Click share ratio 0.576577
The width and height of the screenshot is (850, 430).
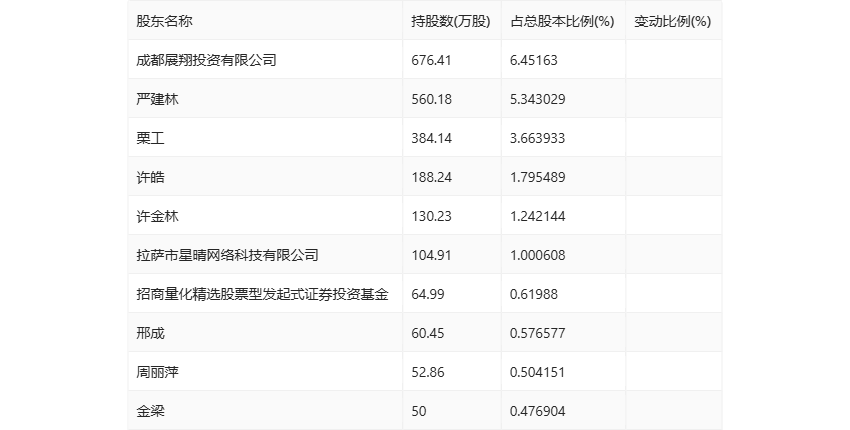(537, 333)
